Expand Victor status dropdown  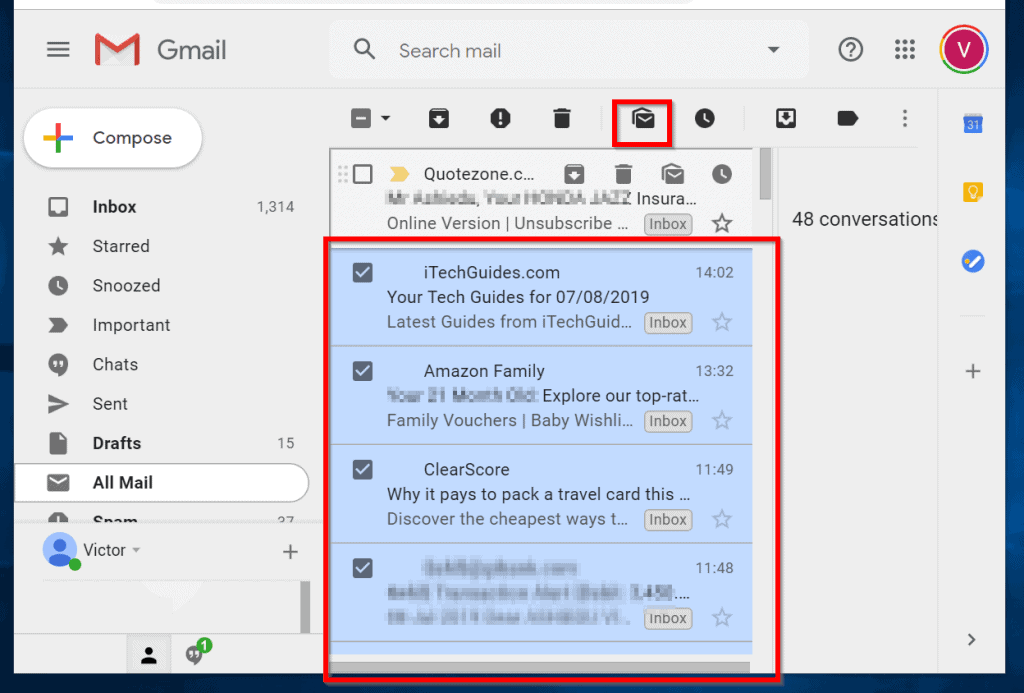(136, 550)
